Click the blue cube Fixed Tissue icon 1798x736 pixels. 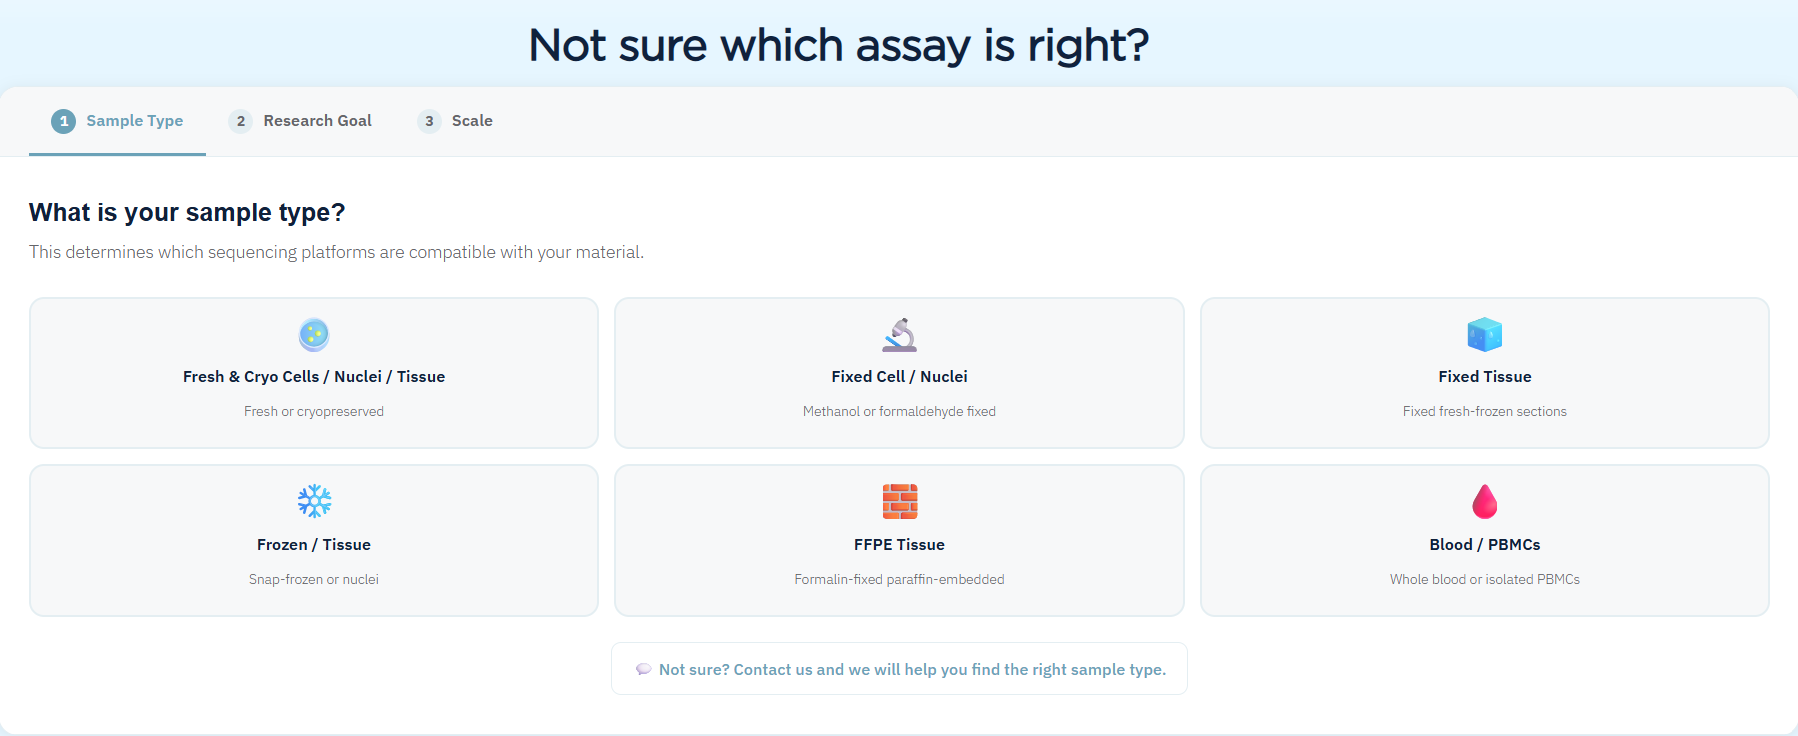click(1484, 334)
